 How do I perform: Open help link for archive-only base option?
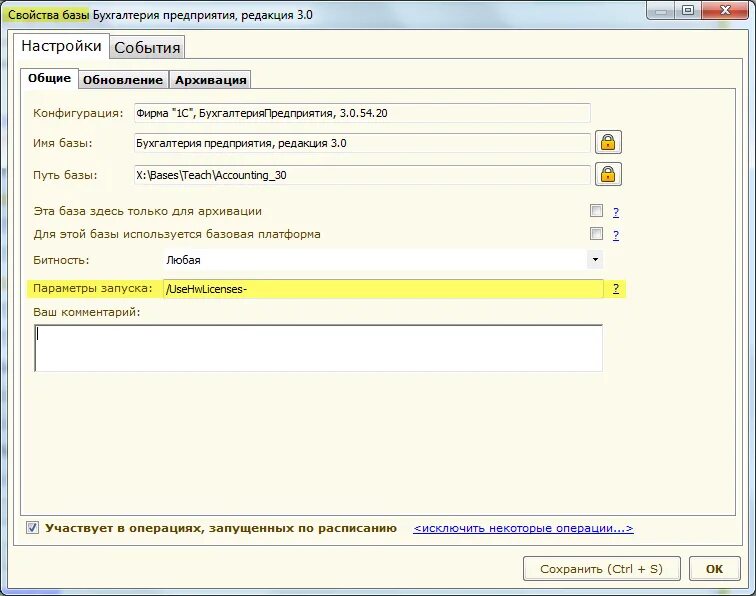point(616,212)
